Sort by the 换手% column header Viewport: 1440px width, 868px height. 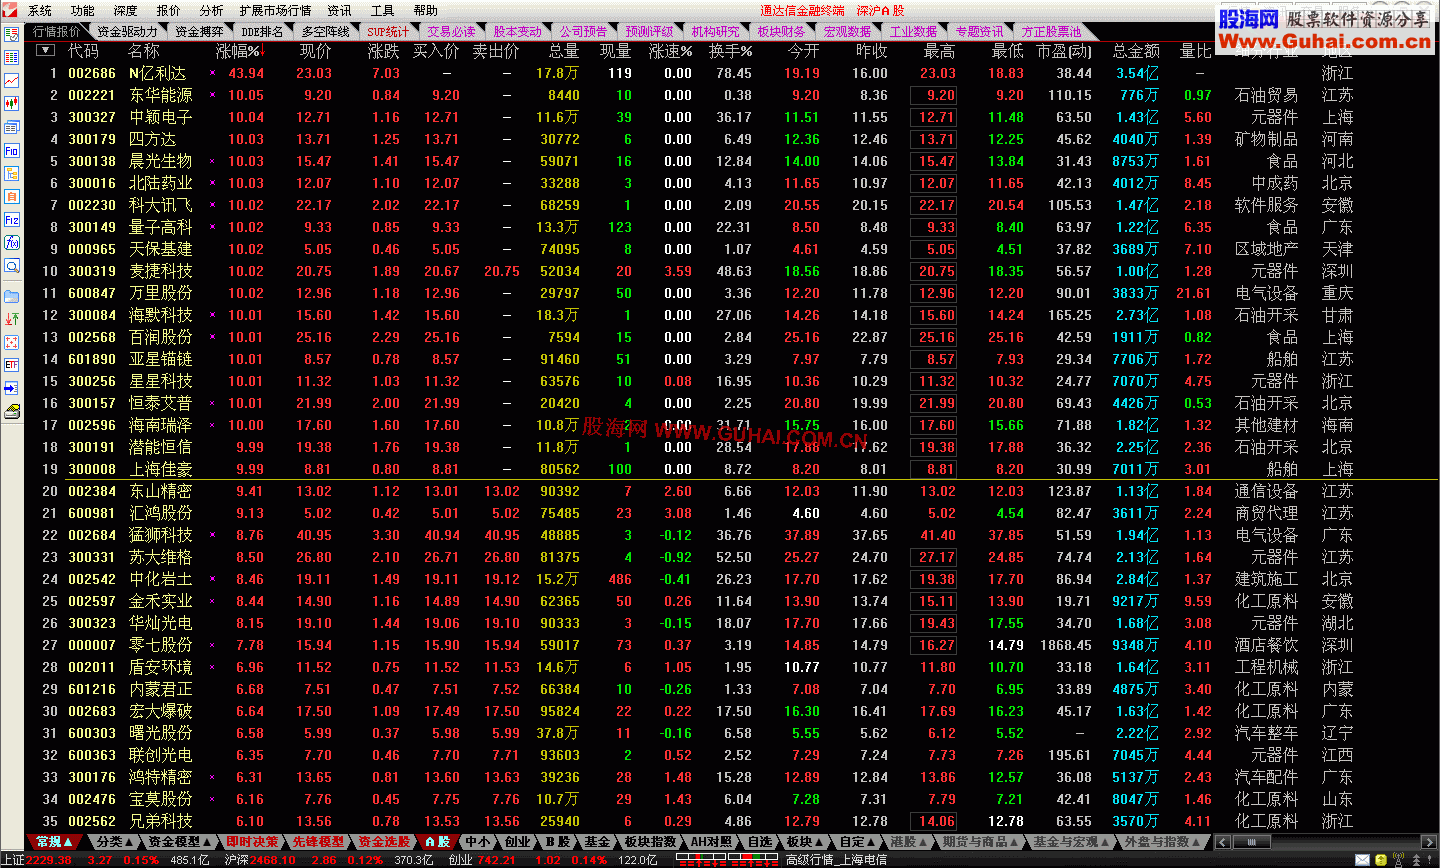(731, 51)
